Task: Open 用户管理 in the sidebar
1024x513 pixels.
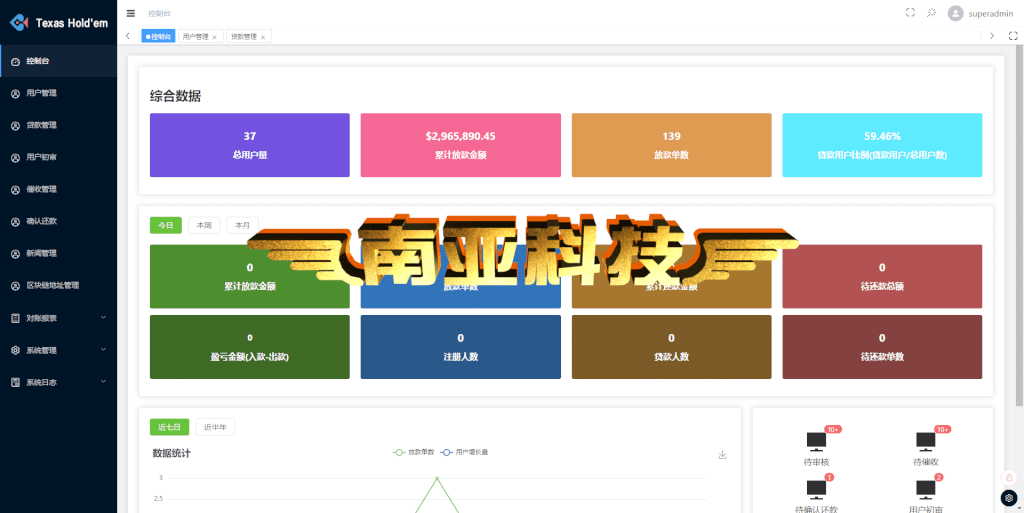Action: 58,93
